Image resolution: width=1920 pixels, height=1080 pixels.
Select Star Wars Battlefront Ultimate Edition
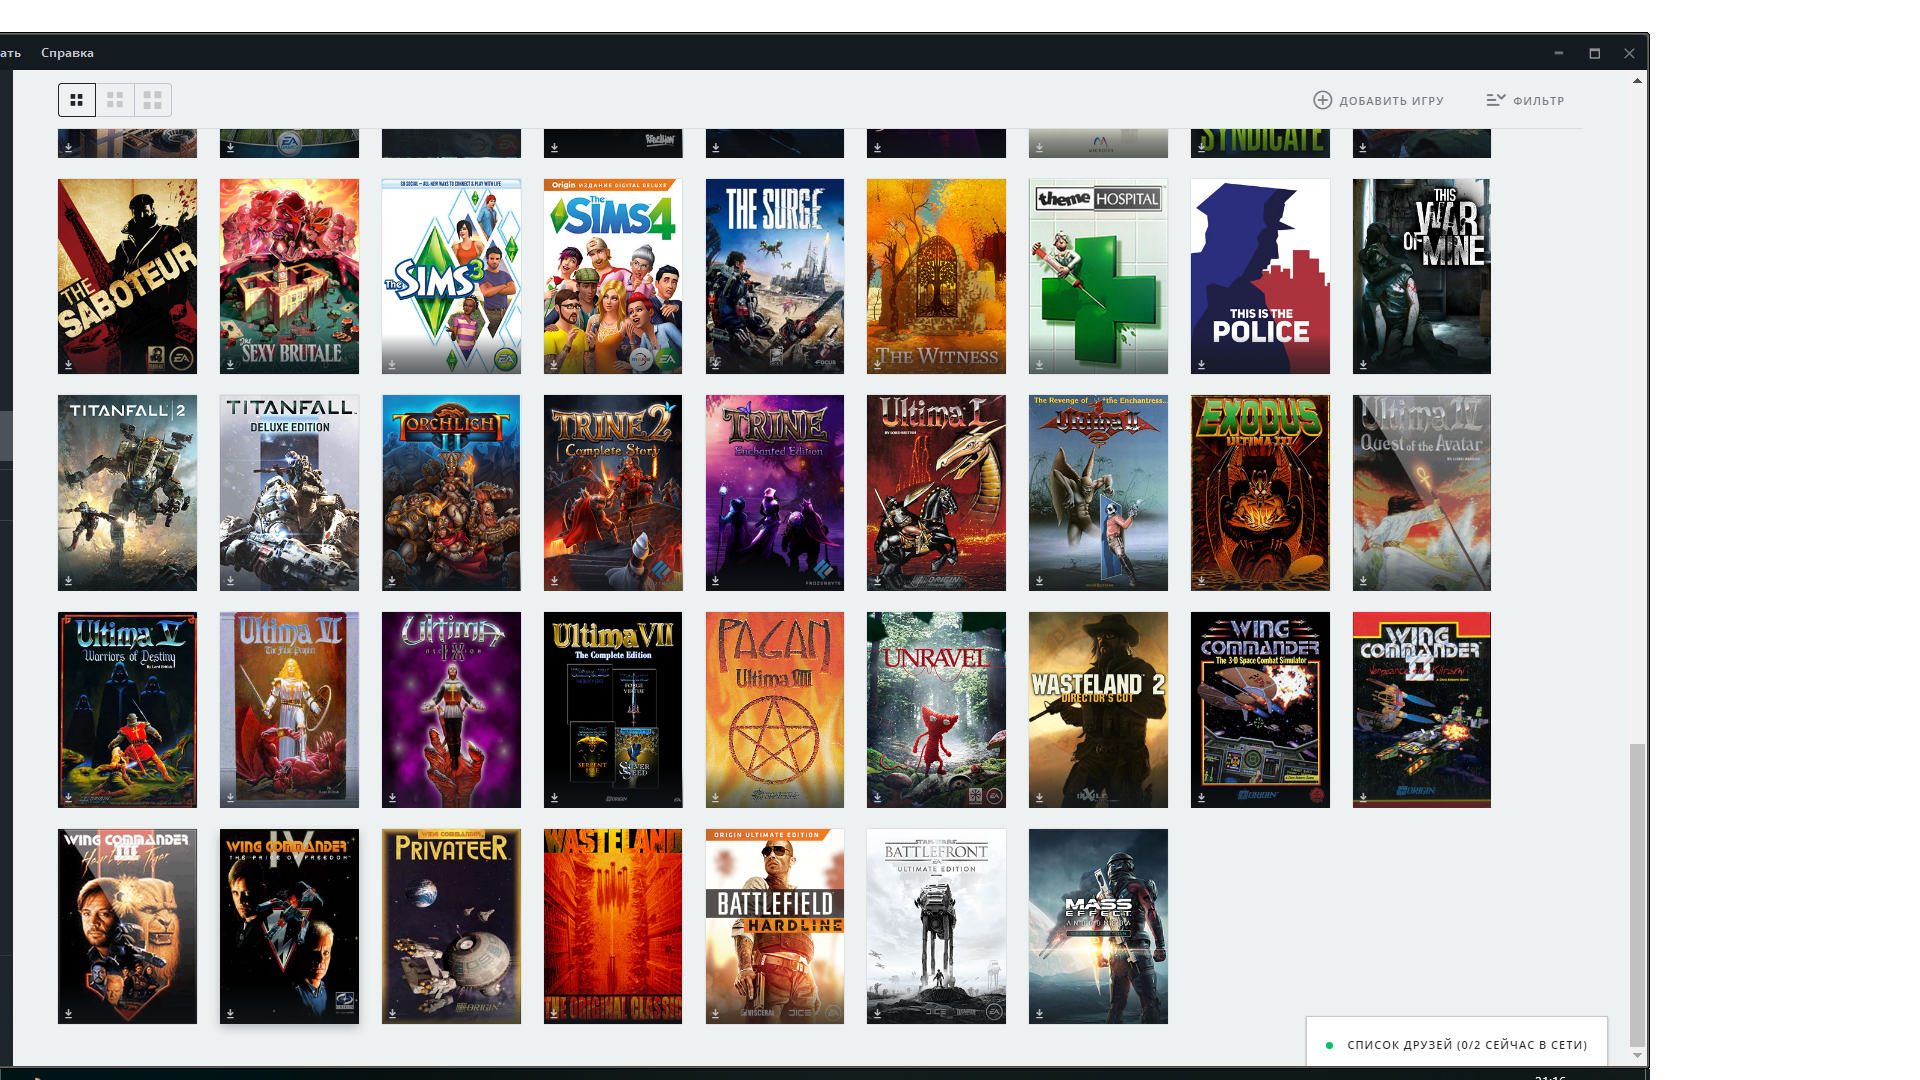tap(936, 926)
